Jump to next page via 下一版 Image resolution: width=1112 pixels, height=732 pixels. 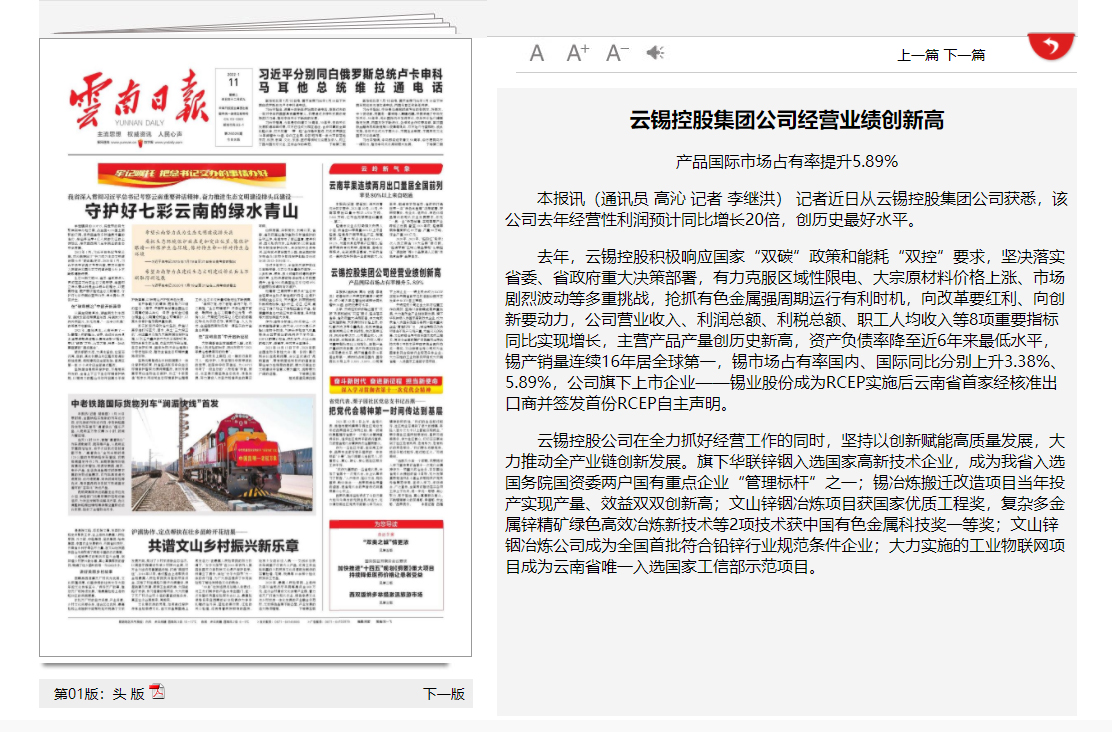tap(443, 694)
